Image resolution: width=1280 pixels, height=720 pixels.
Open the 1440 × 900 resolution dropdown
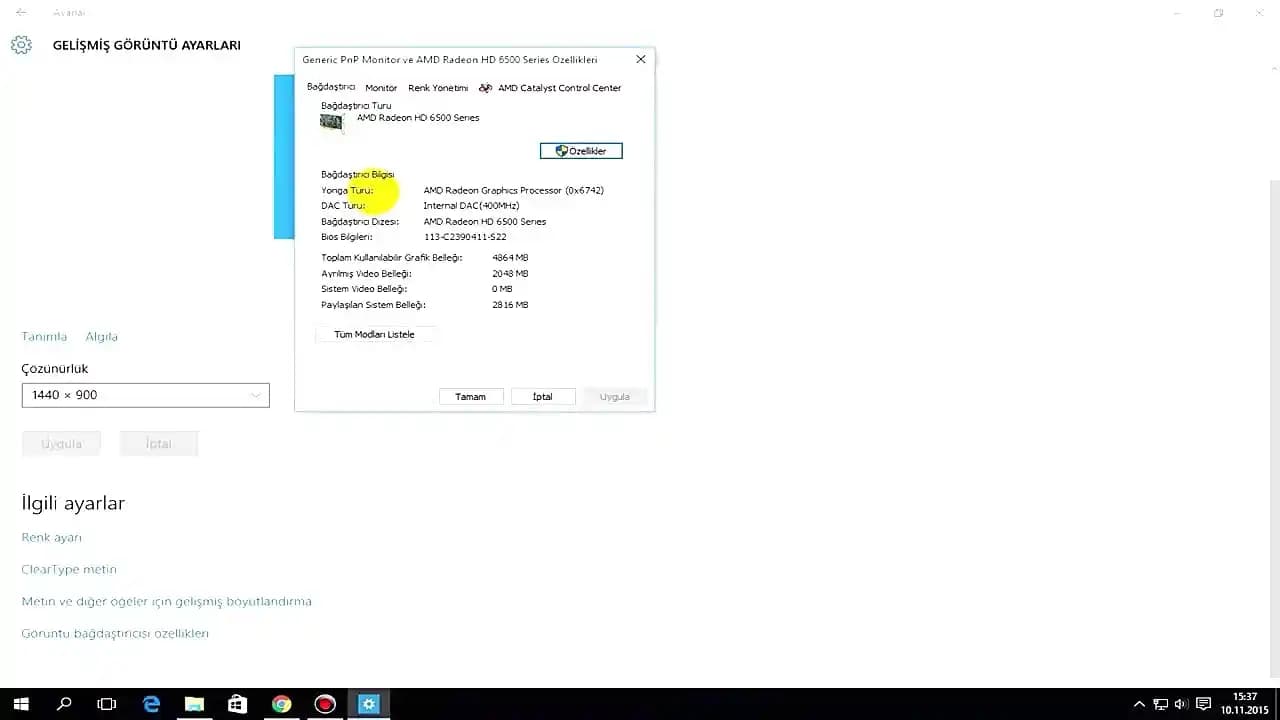click(145, 394)
